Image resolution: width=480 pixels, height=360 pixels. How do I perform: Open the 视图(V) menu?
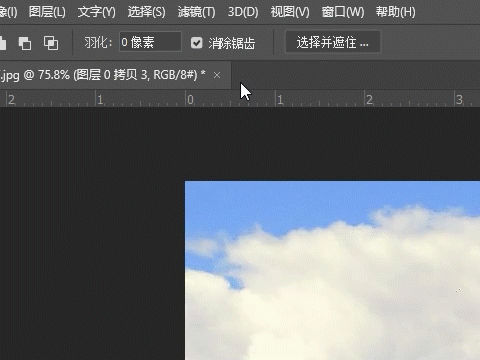(x=290, y=12)
